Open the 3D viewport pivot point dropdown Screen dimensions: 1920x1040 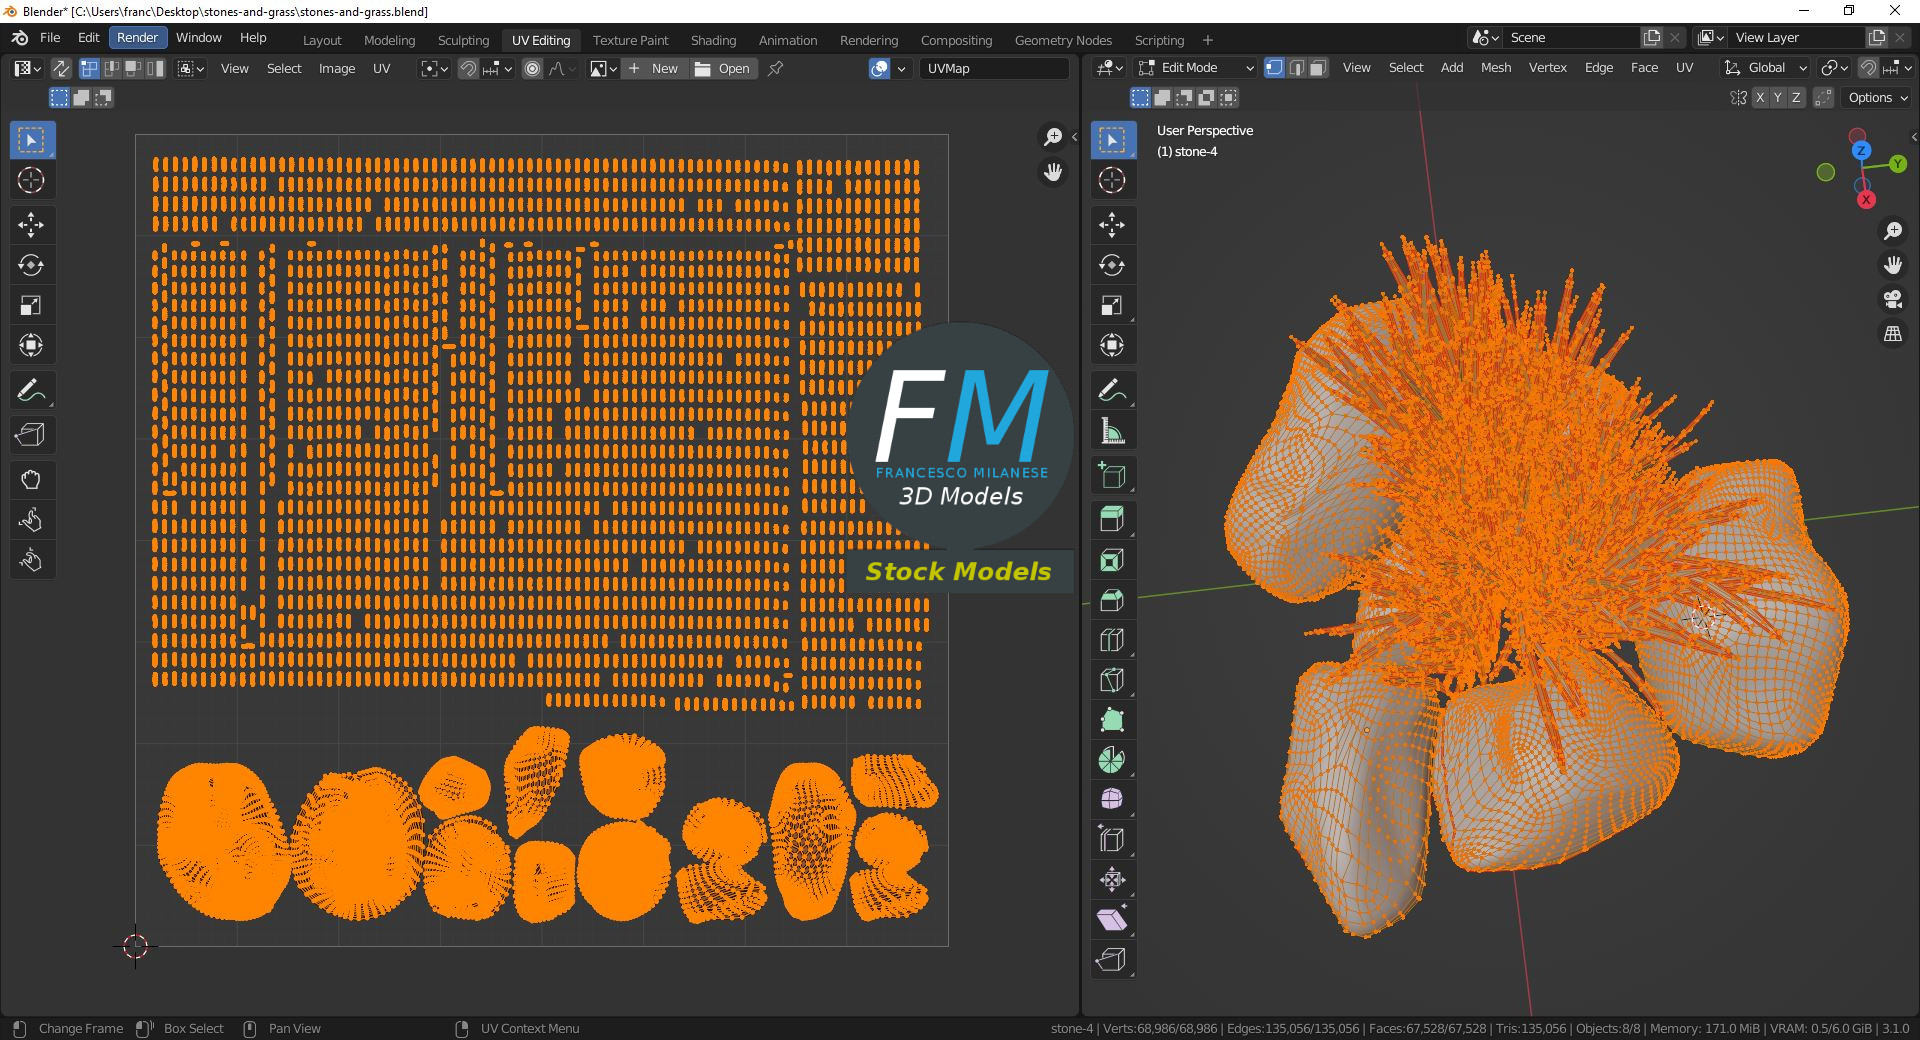[x=1834, y=68]
